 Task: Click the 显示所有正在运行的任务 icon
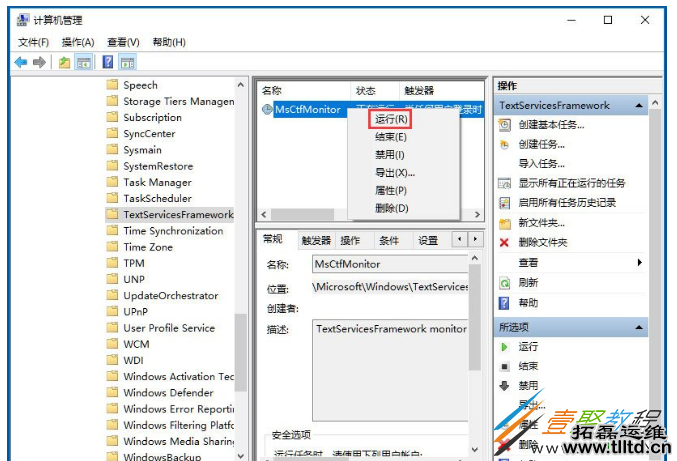504,183
